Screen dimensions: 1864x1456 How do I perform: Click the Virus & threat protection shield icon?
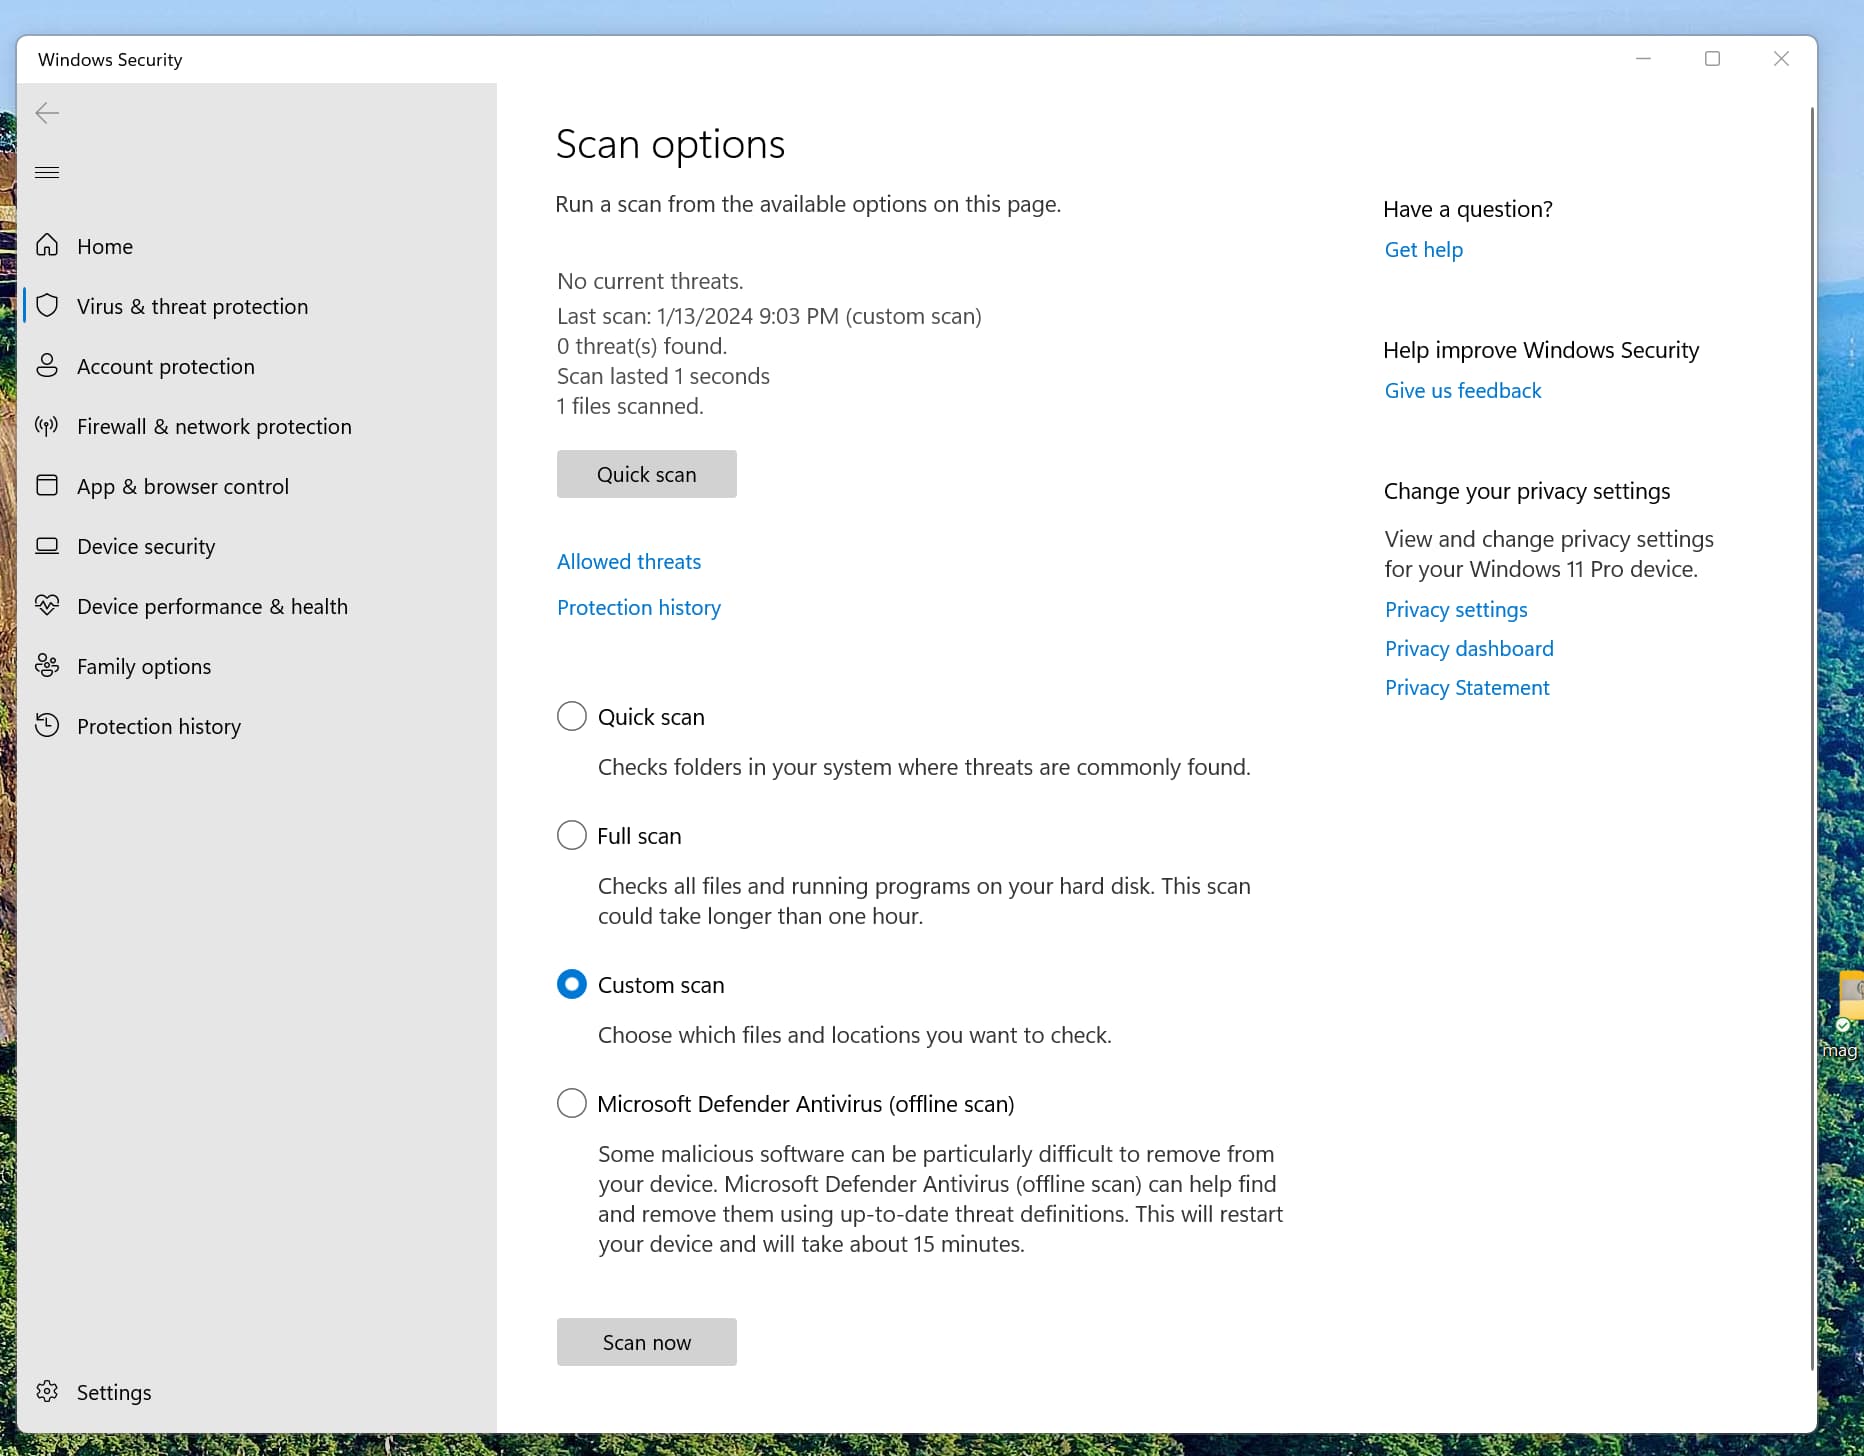(x=47, y=305)
